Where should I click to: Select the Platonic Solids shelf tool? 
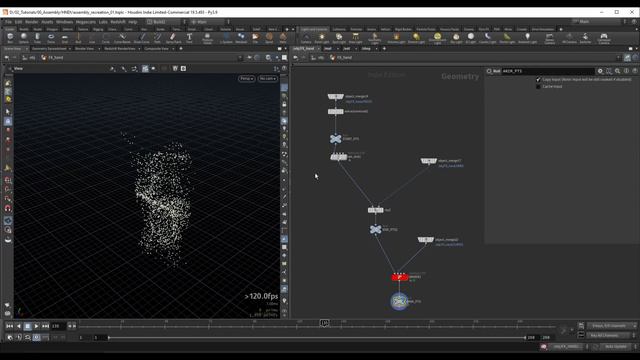coord(207,38)
